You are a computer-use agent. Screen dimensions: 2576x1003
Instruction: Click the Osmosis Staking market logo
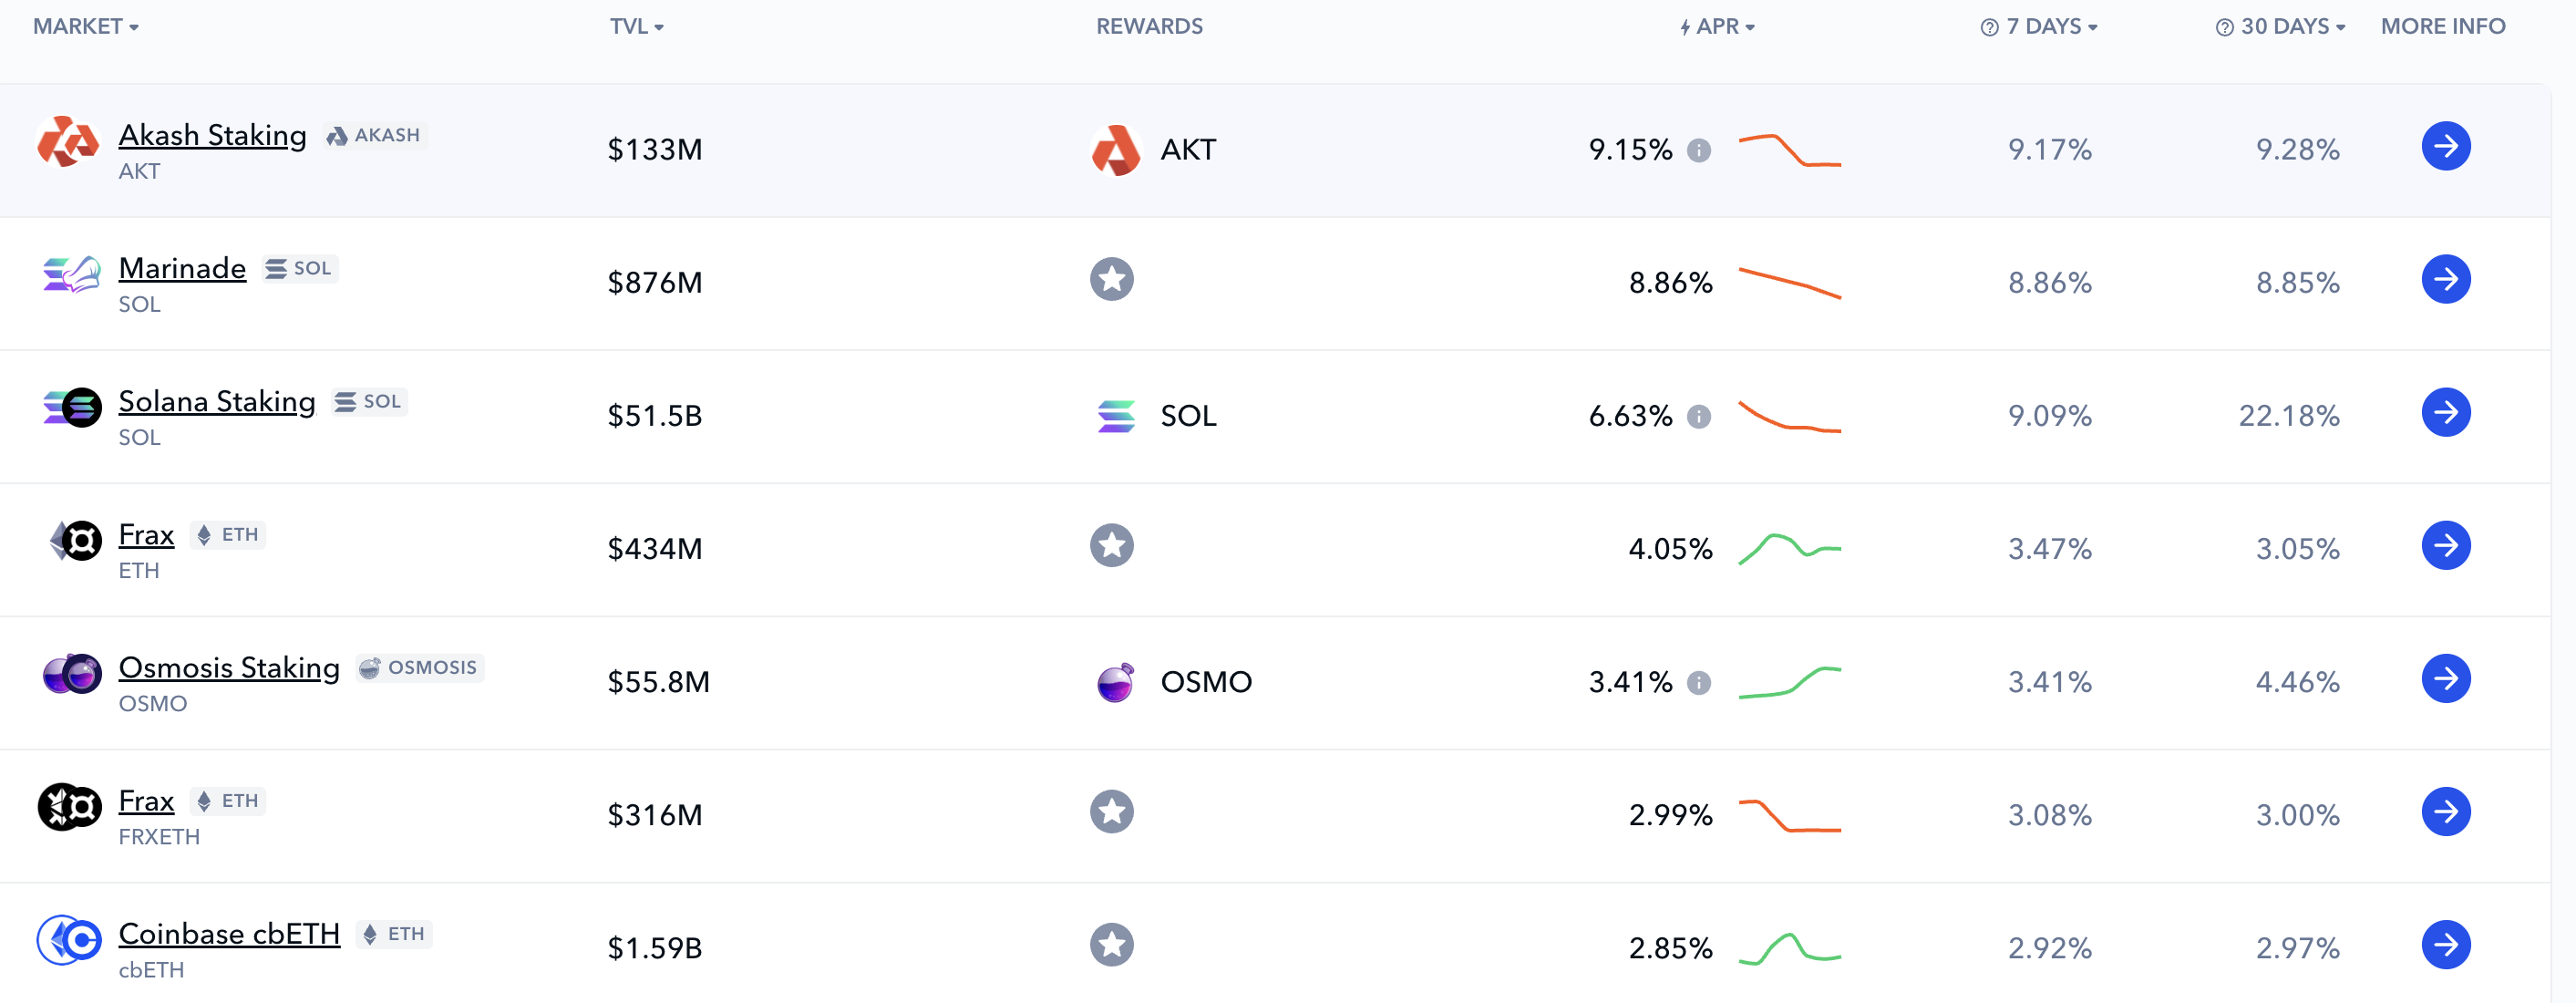click(71, 674)
